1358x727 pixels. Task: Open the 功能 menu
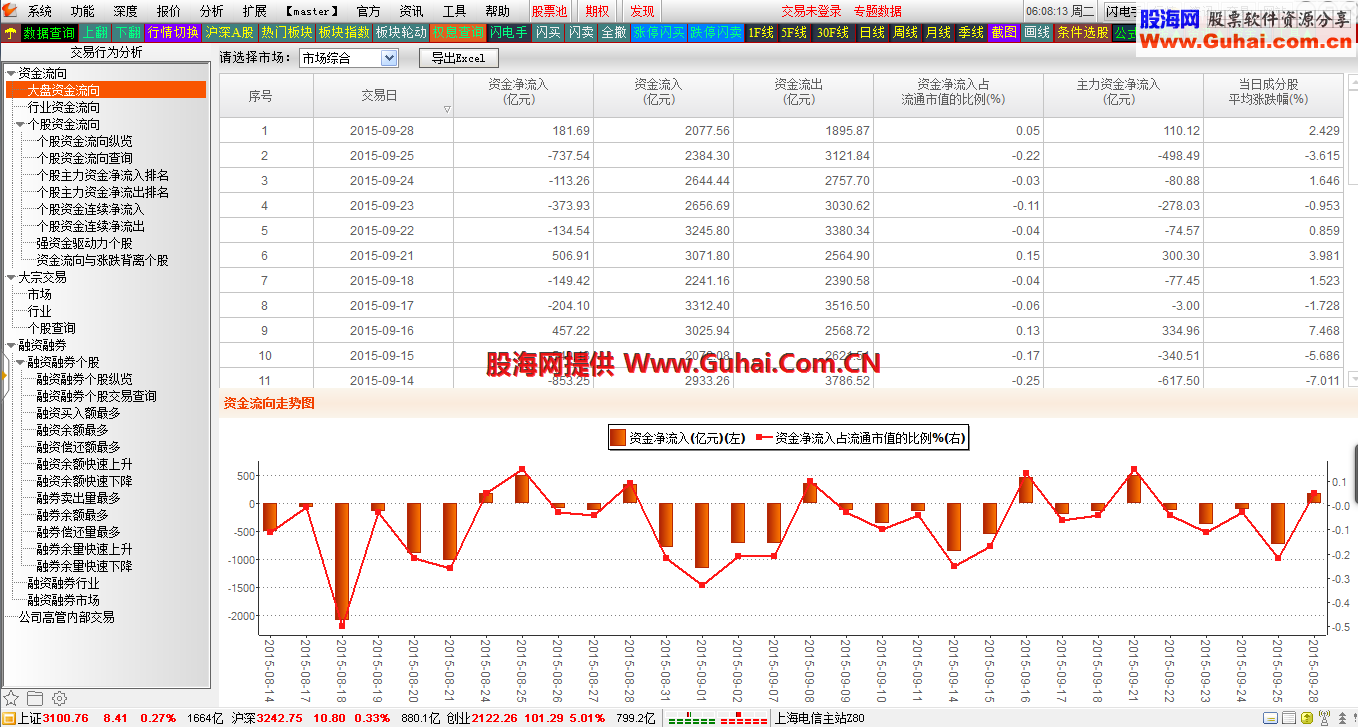click(x=83, y=11)
